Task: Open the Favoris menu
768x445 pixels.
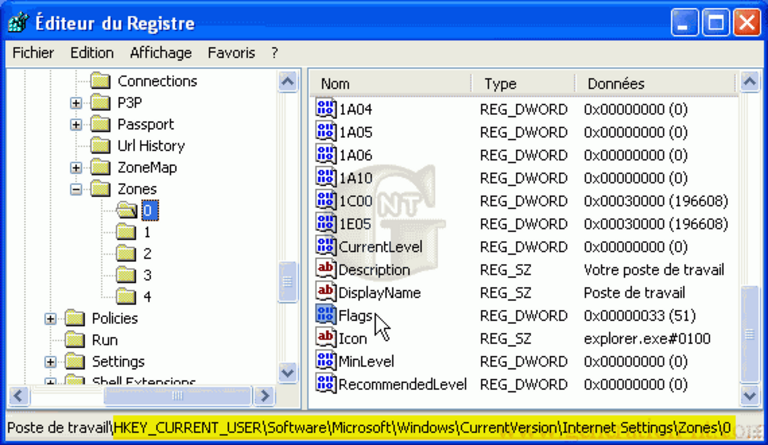Action: [231, 53]
